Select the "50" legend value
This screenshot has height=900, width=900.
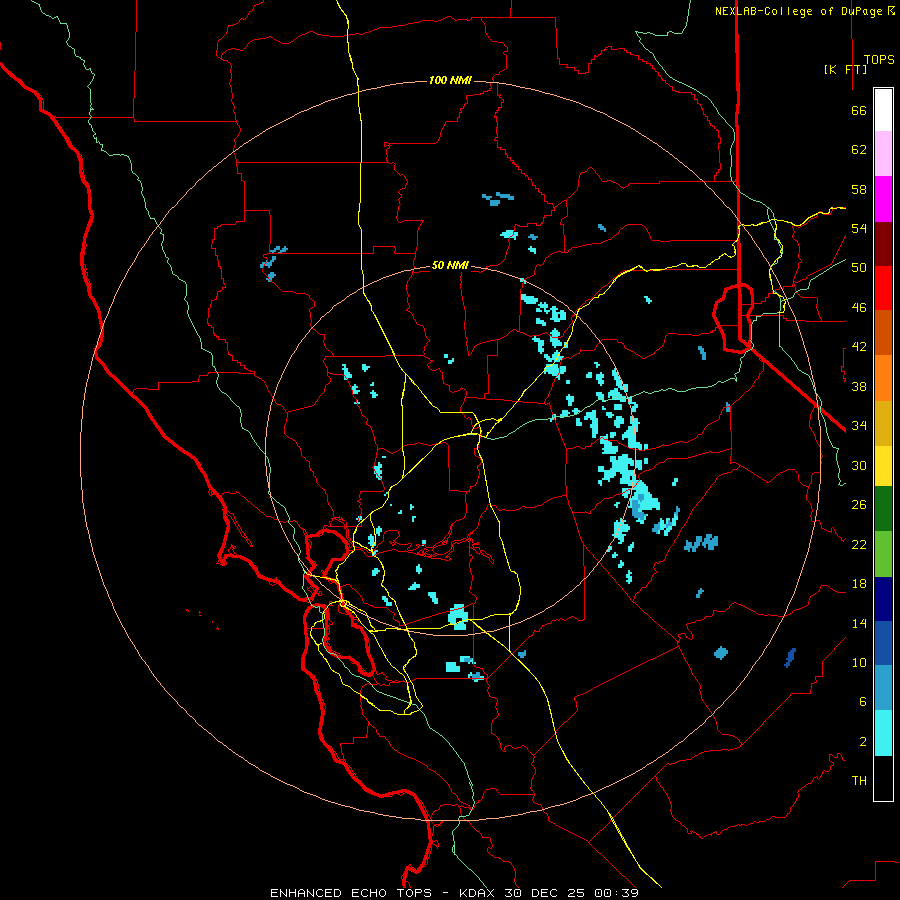[x=859, y=267]
